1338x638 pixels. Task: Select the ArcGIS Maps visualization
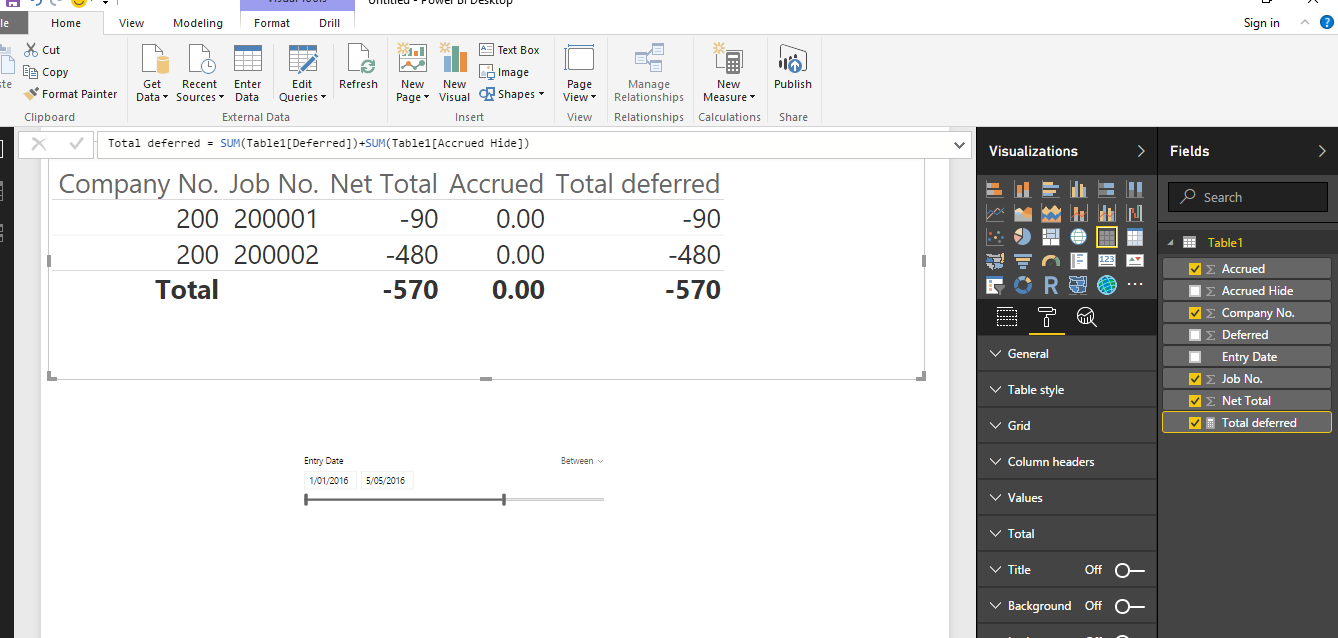click(1107, 285)
